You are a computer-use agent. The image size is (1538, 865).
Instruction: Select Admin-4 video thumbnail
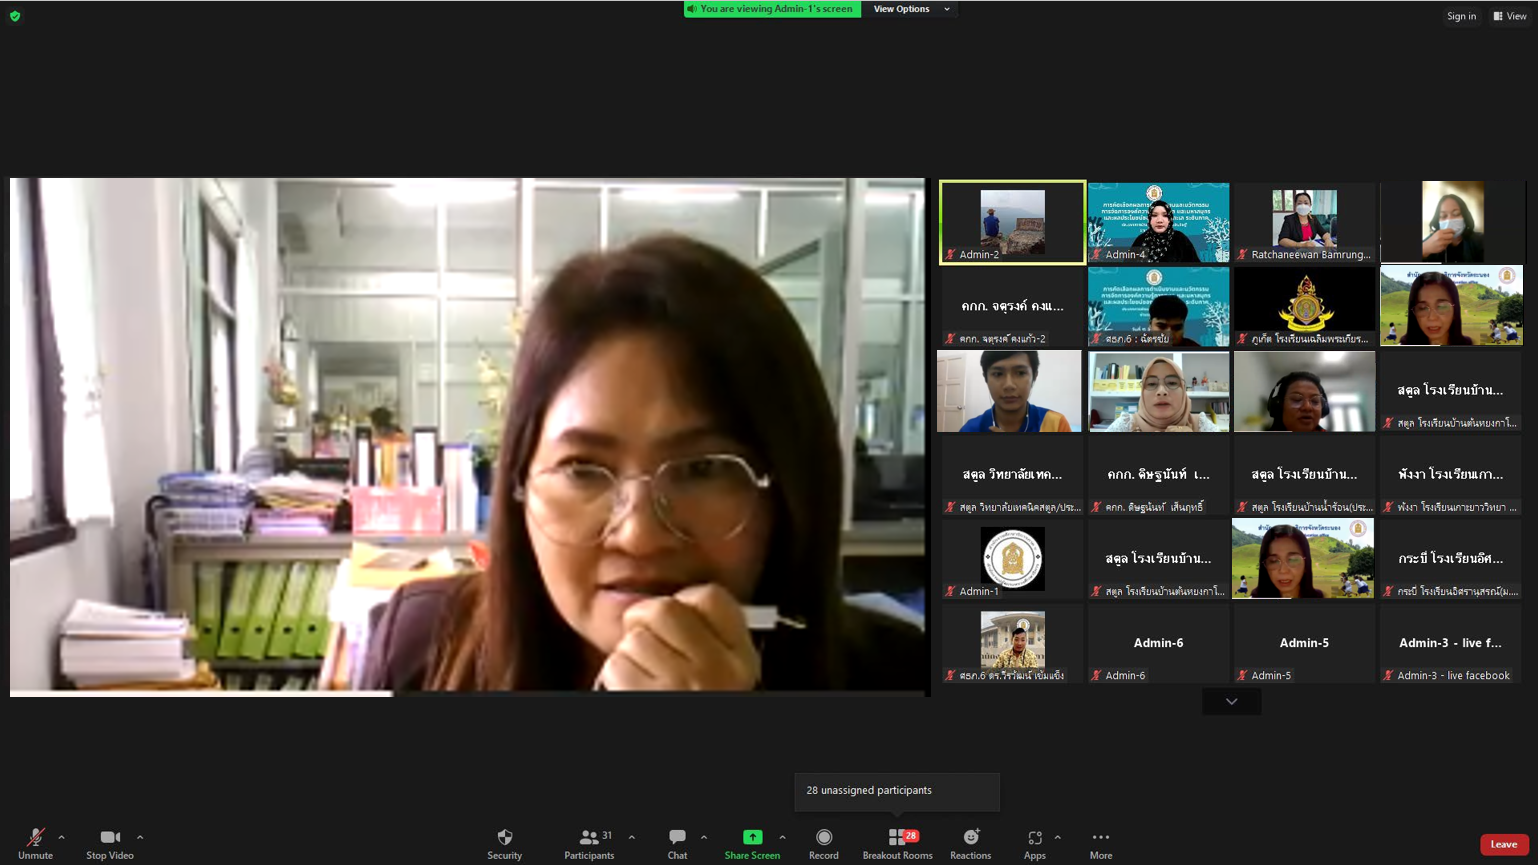(1158, 222)
